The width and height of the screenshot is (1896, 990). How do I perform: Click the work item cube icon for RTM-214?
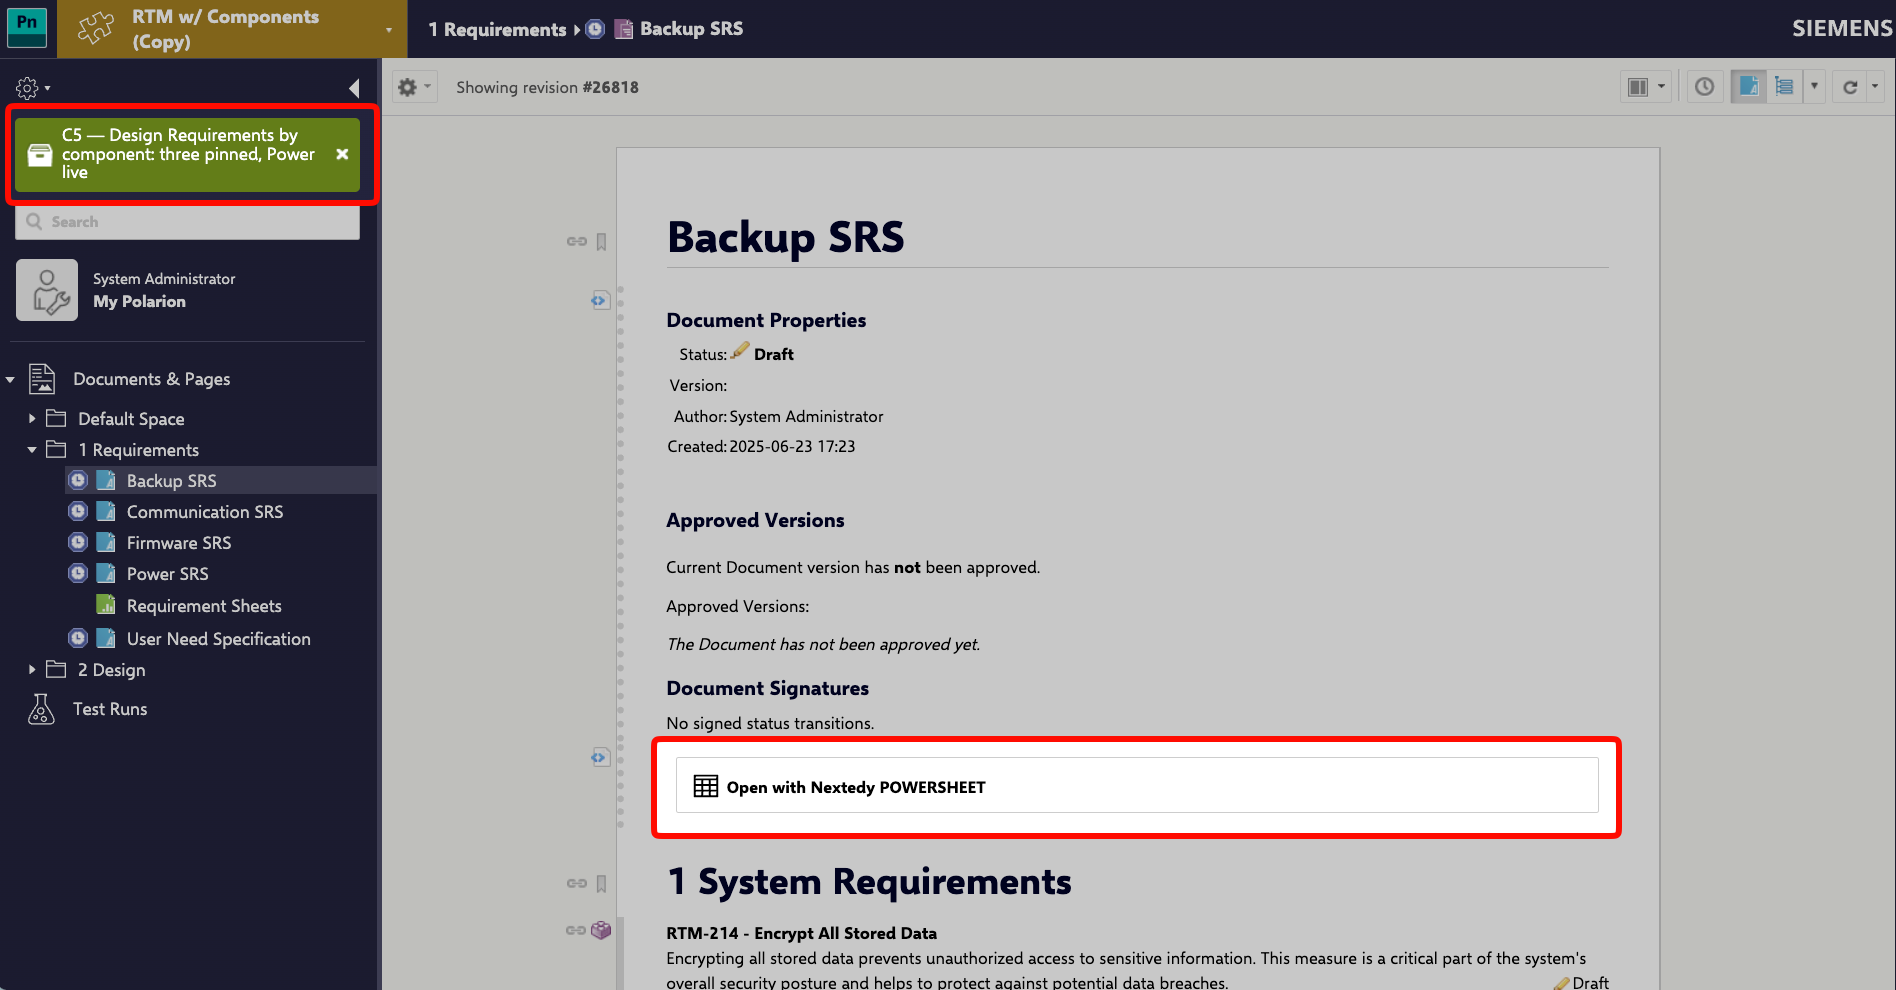(x=601, y=930)
